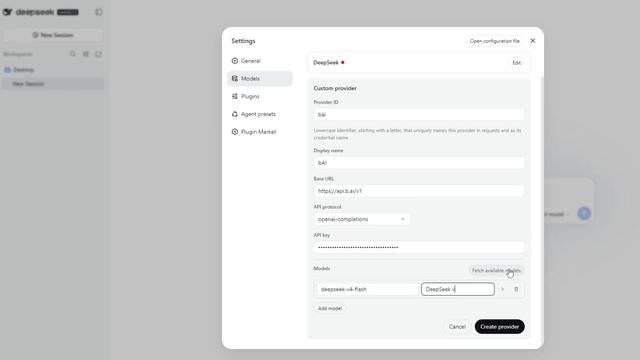
Task: Click Add model button
Action: (330, 308)
